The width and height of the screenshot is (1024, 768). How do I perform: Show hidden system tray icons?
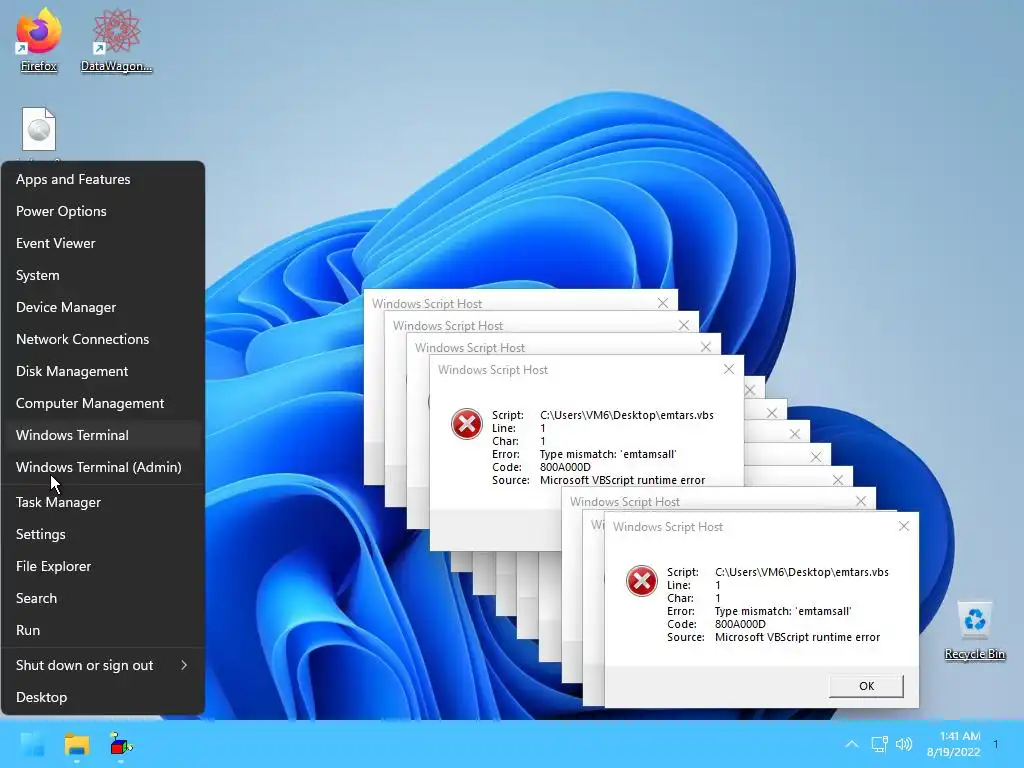(x=851, y=744)
